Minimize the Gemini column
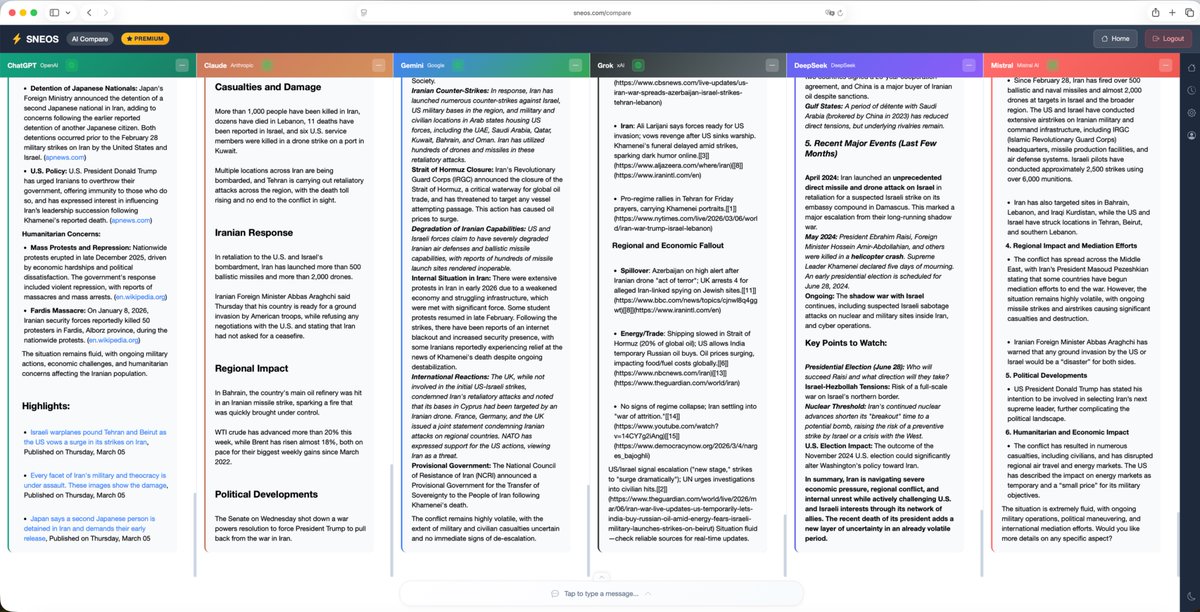1200x612 pixels. [576, 64]
